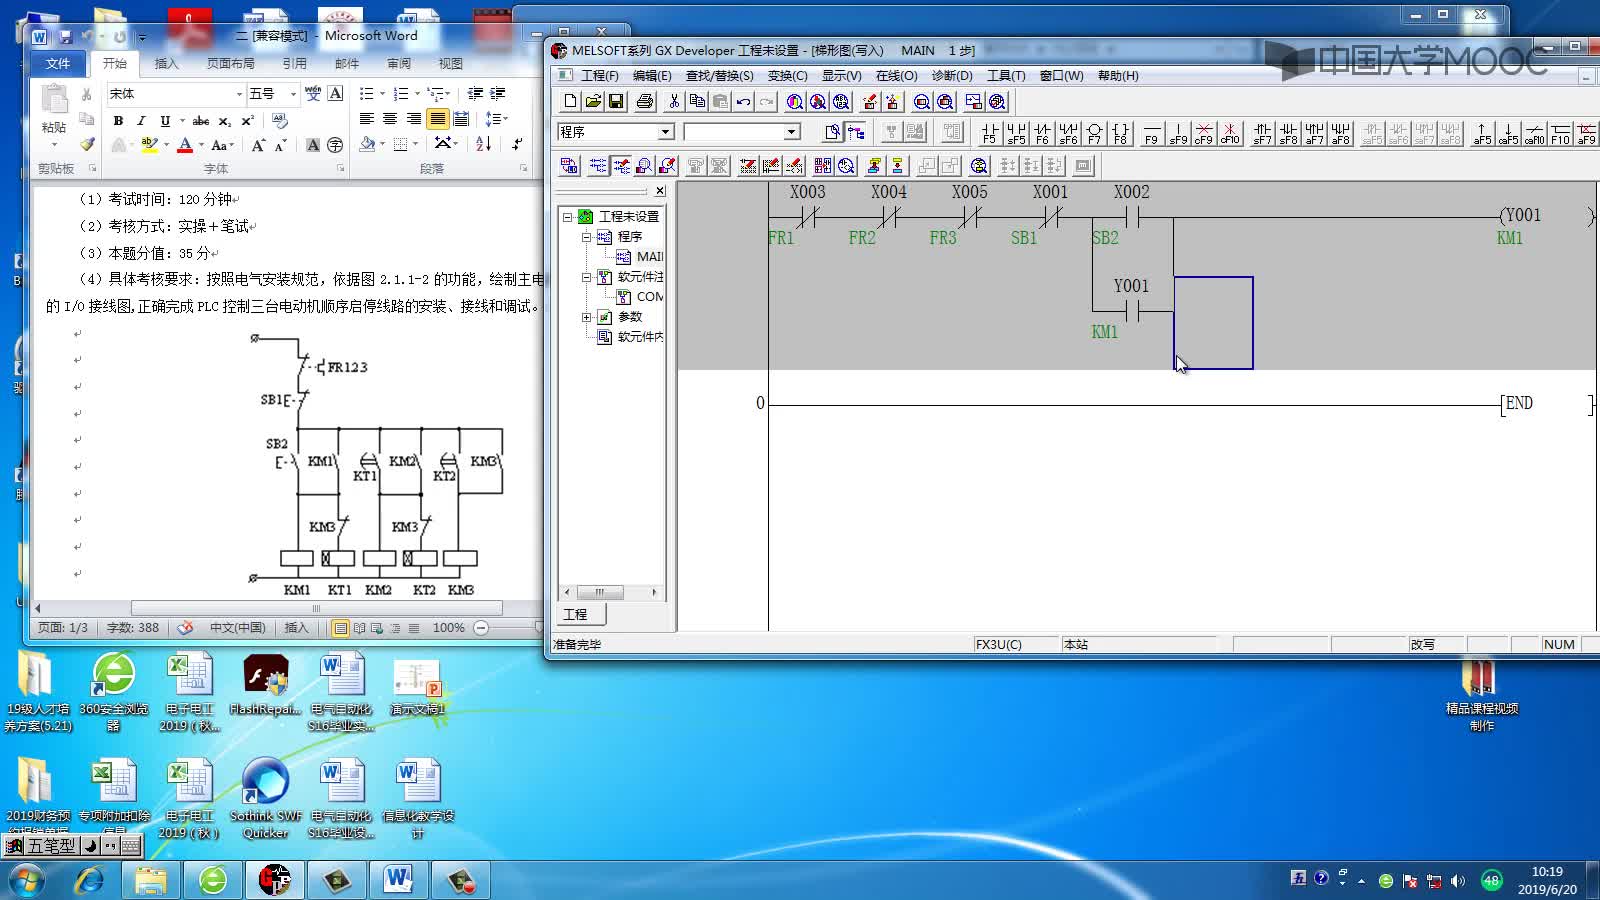Viewport: 1600px width, 900px height.
Task: Toggle Italic in Word ribbon
Action: point(141,120)
